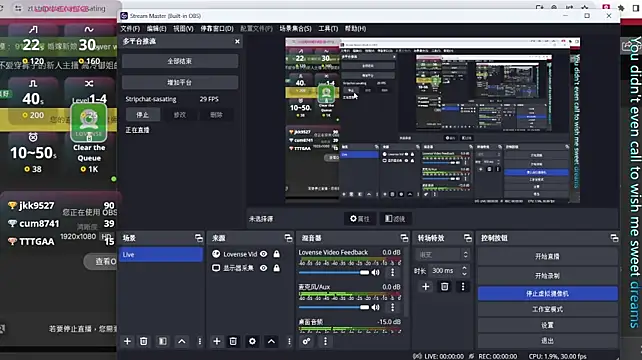642x360 pixels.
Task: Open the 帮助(H) menu
Action: [x=355, y=29]
